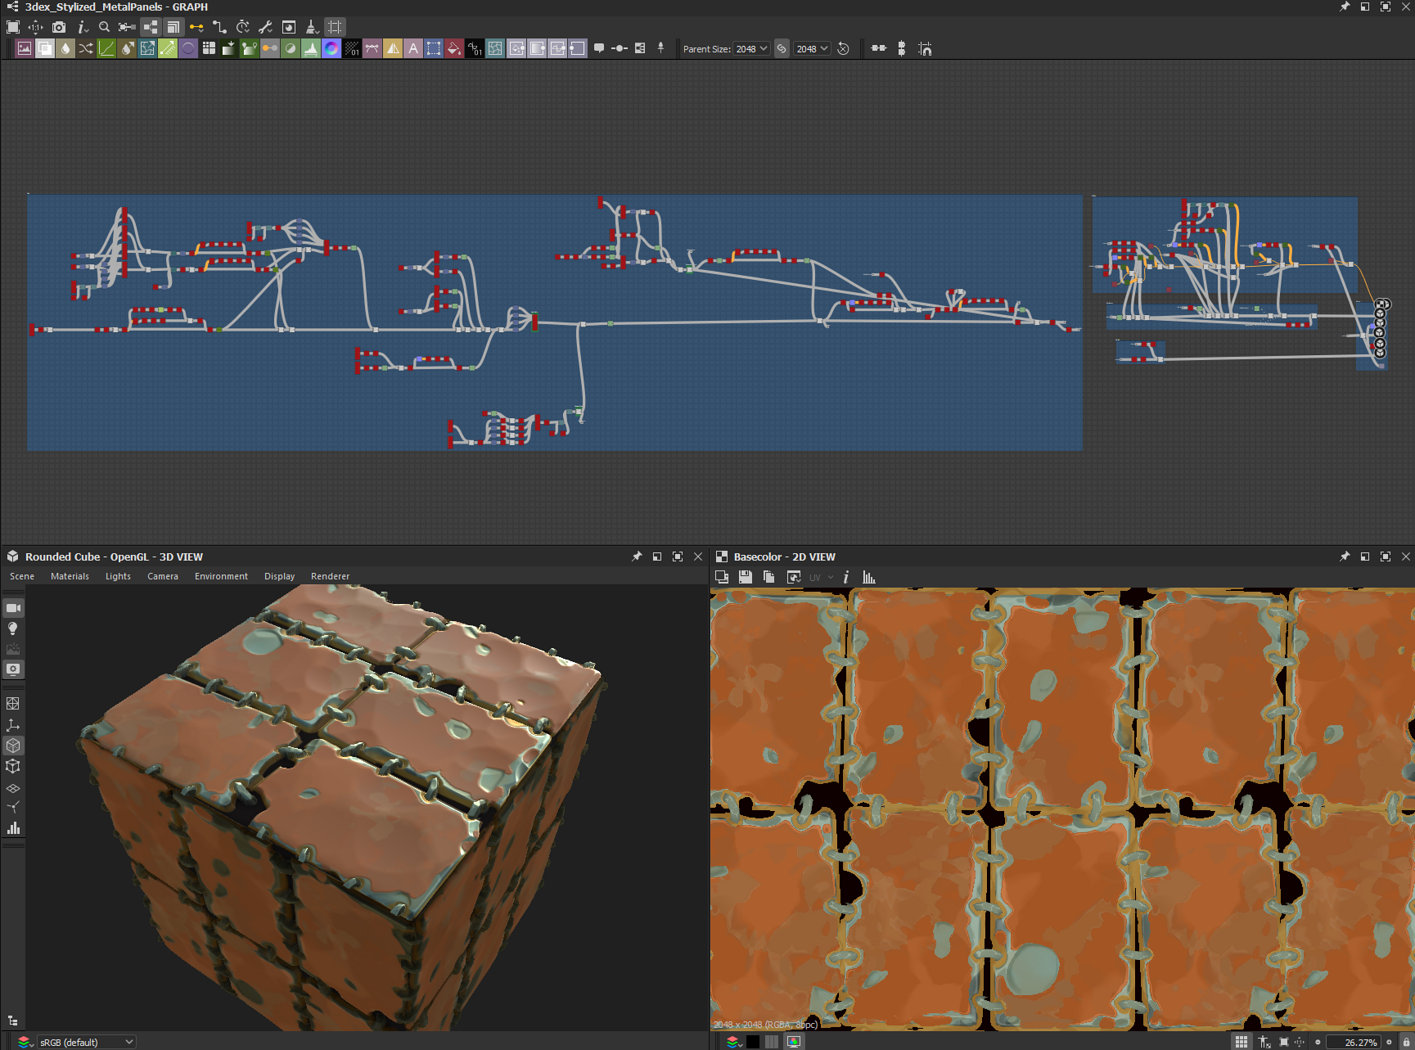Add a Text node with the A icon
This screenshot has width=1415, height=1050.
pyautogui.click(x=413, y=48)
